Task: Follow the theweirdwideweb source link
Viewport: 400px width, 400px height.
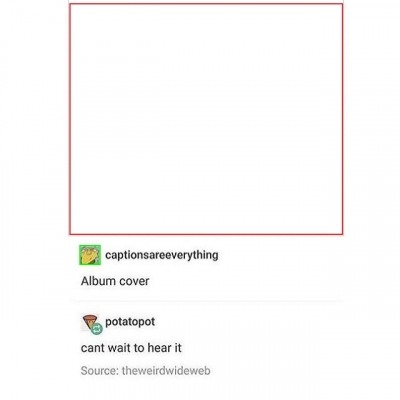Action: 166,371
